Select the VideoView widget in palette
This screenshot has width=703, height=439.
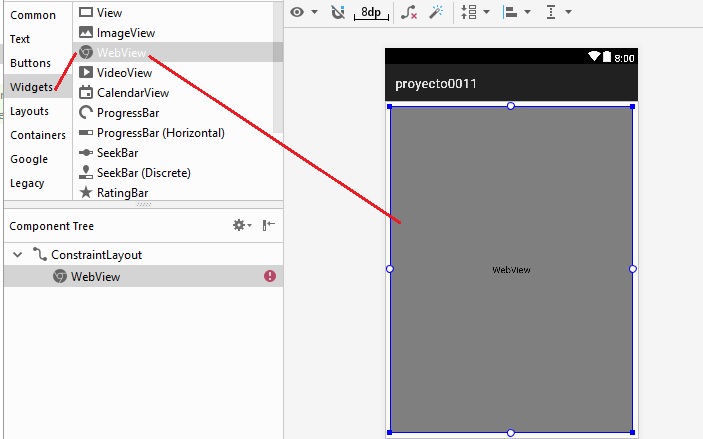click(x=124, y=72)
